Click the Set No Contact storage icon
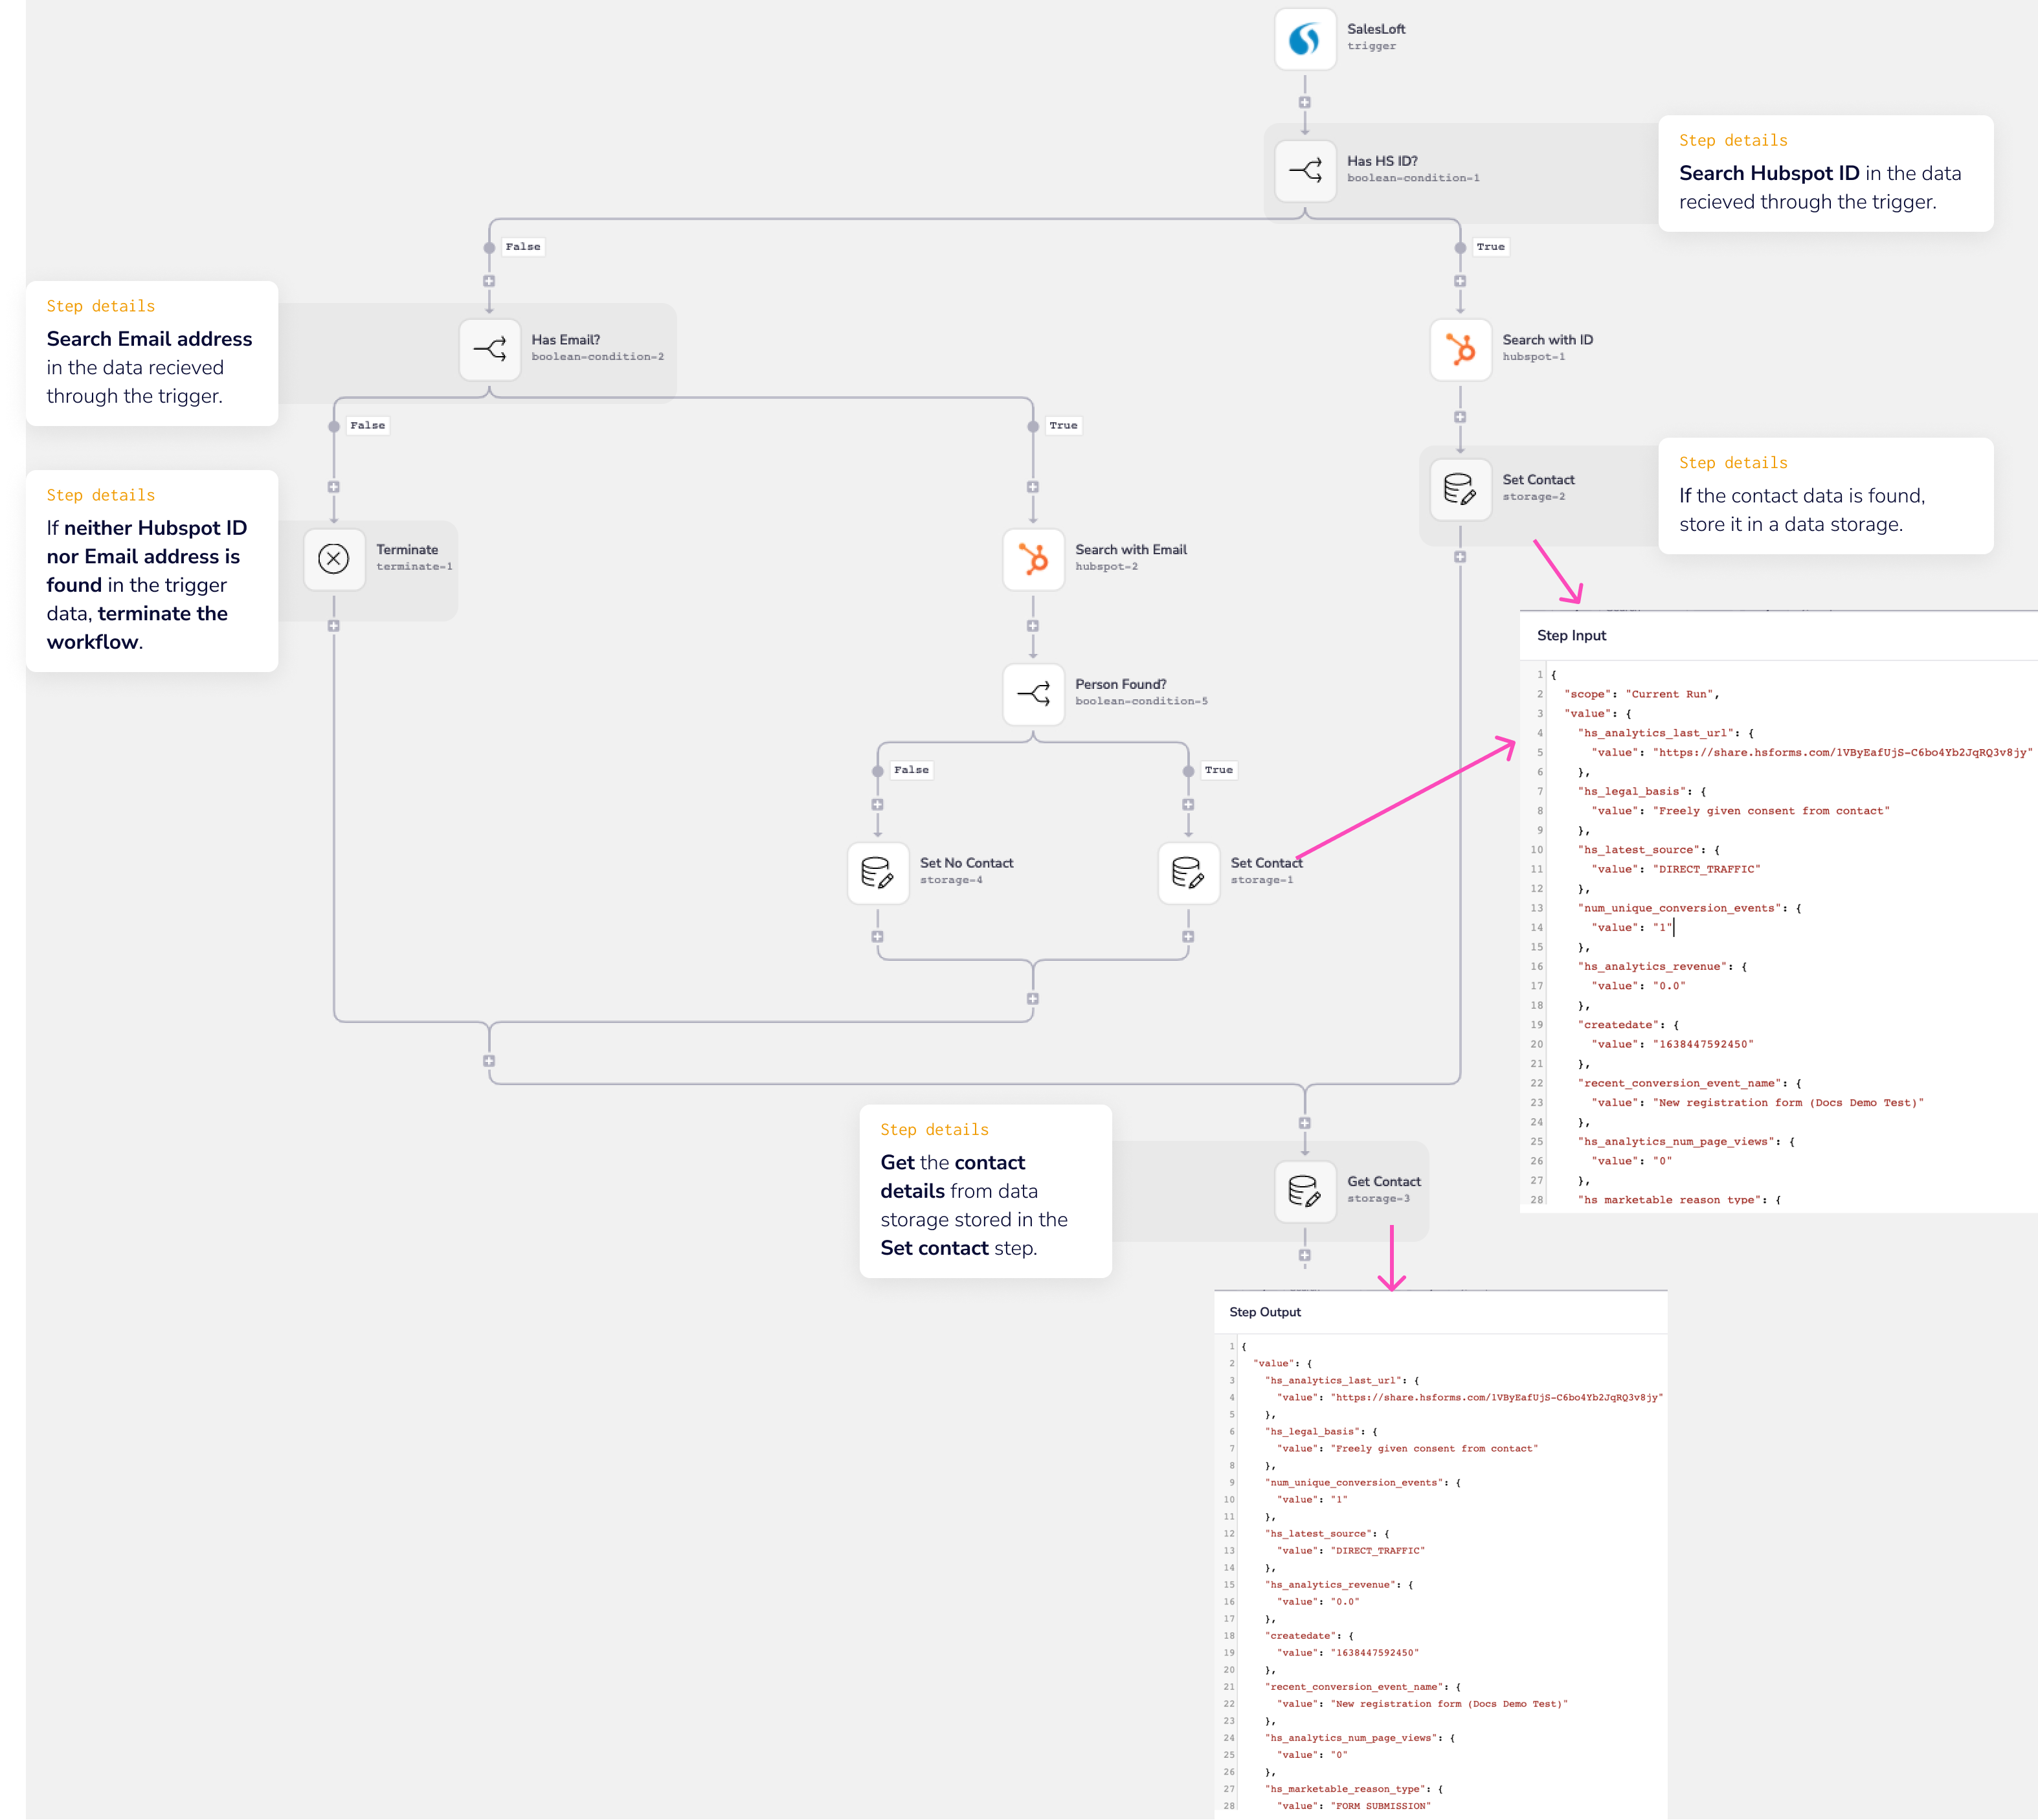 click(x=877, y=873)
